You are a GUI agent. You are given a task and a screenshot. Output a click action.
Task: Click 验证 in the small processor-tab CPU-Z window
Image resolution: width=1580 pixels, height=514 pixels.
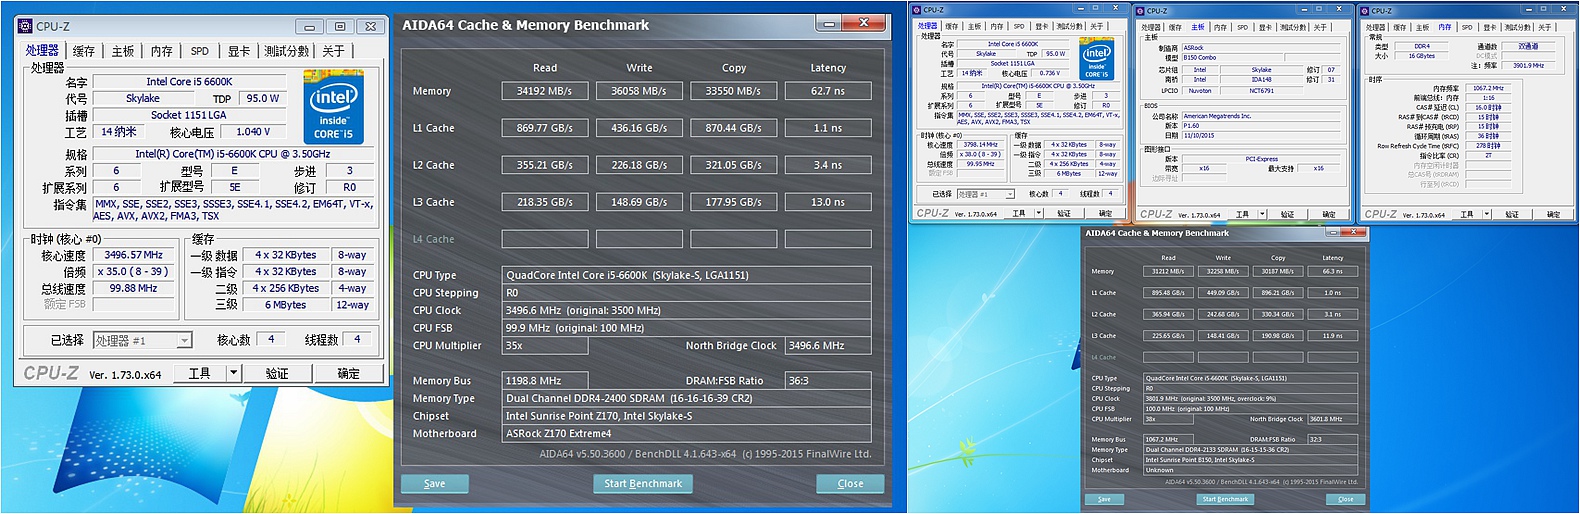point(1064,214)
